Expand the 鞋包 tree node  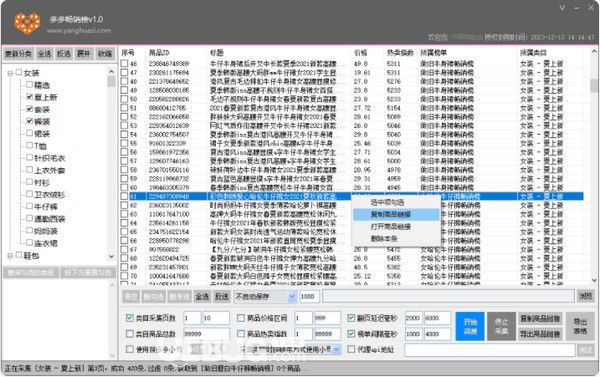click(x=10, y=255)
